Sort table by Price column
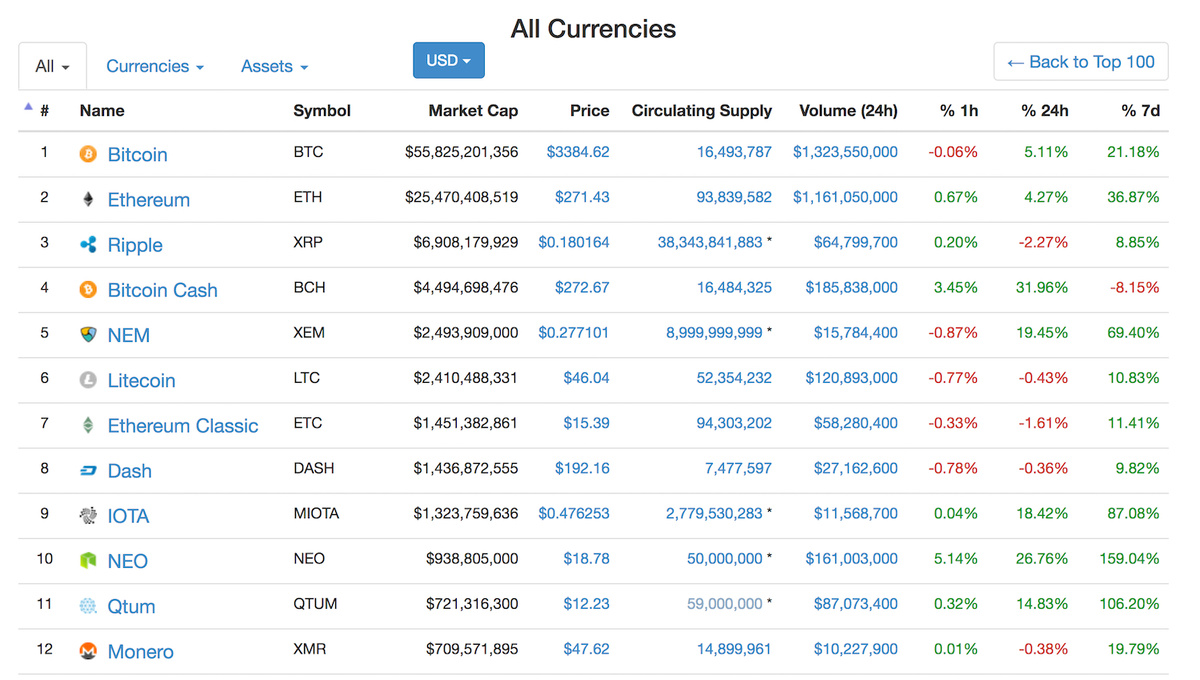Screen dimensions: 1200x680 coord(590,111)
